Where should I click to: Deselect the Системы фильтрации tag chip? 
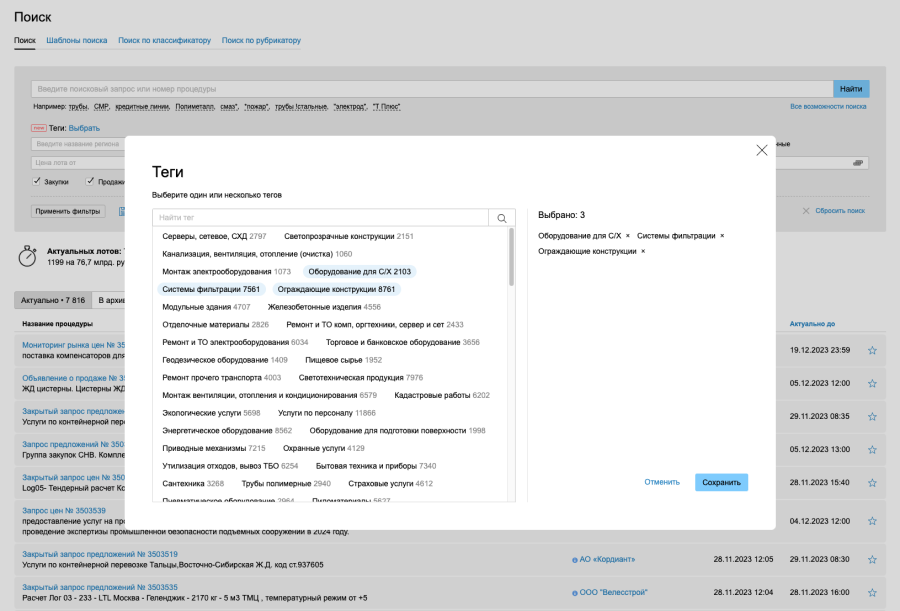(x=211, y=289)
